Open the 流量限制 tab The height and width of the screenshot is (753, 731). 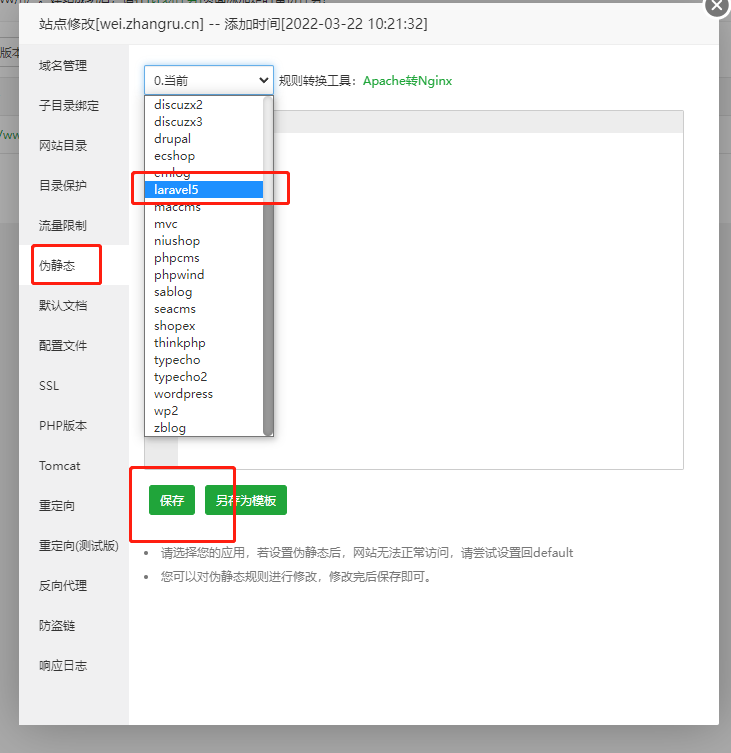63,226
